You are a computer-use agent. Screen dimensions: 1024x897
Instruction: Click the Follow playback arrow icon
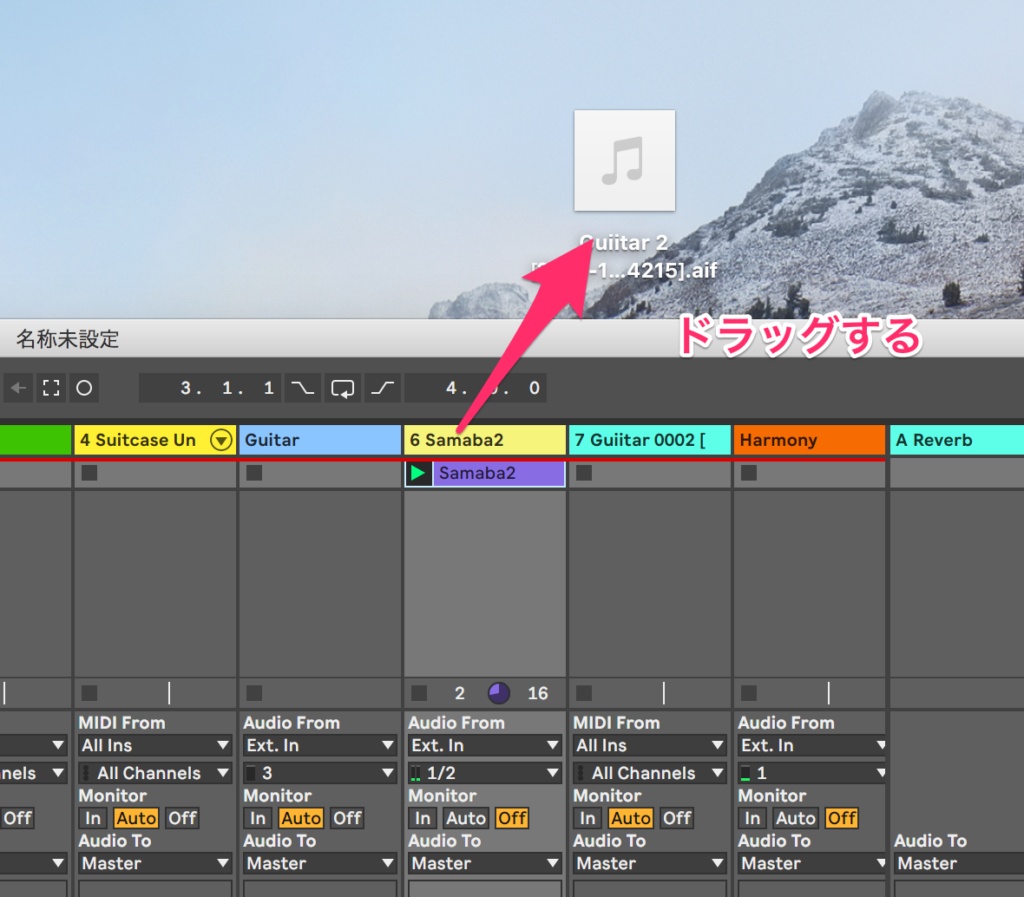click(18, 388)
